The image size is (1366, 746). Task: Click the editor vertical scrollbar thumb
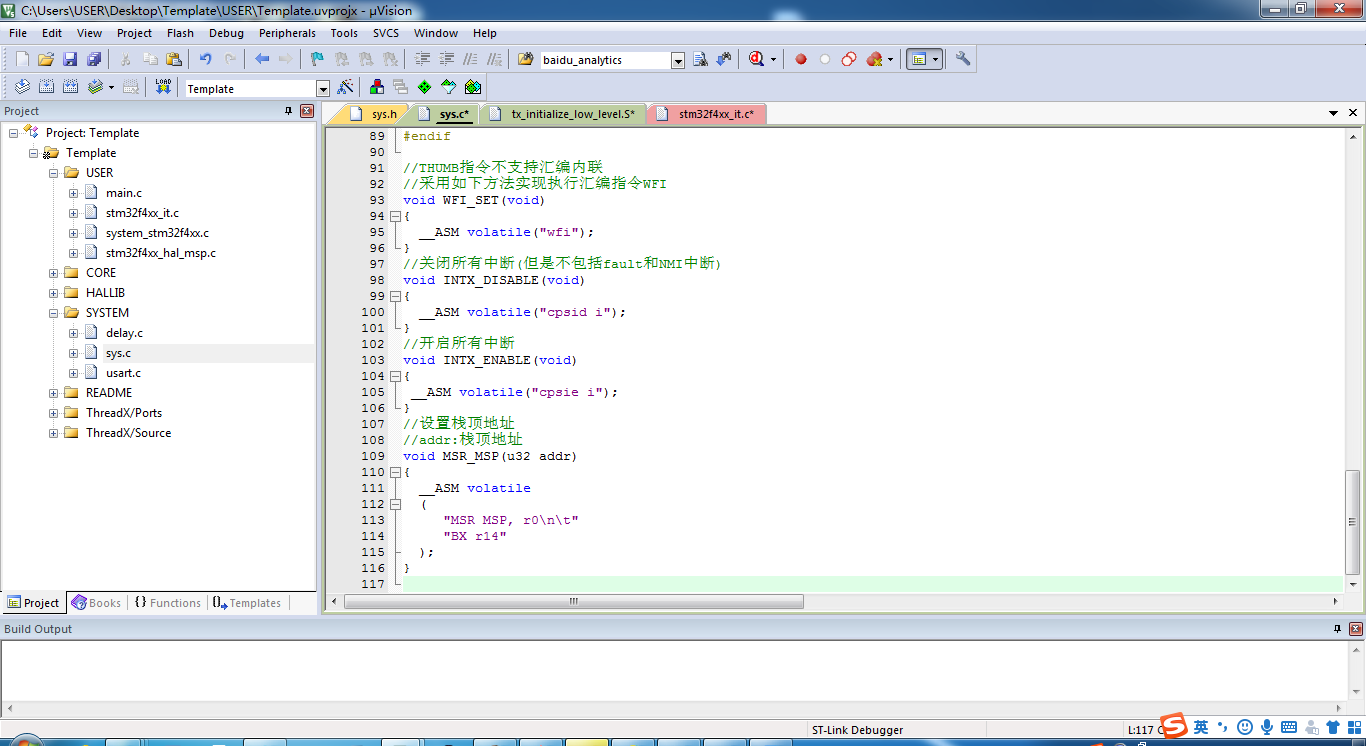[x=1353, y=520]
